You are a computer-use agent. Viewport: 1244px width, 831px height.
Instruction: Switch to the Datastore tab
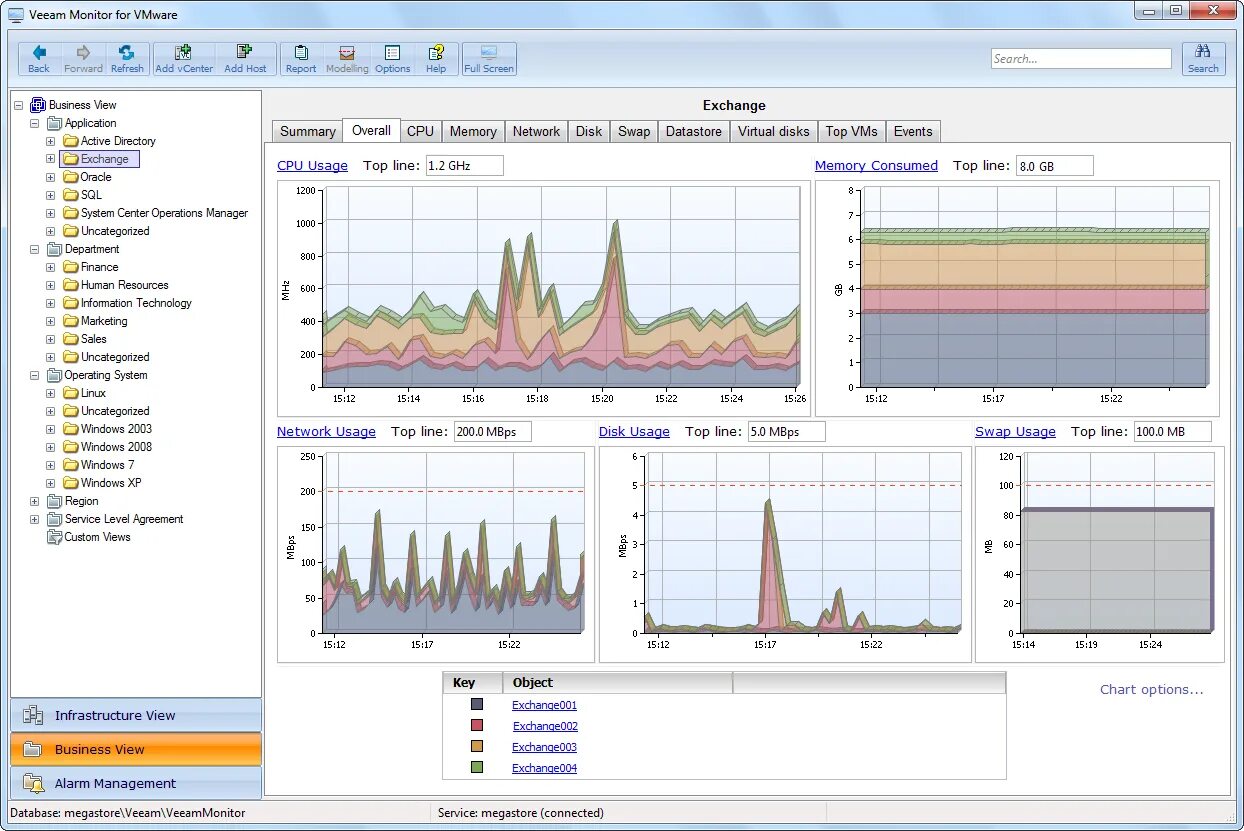coord(693,131)
